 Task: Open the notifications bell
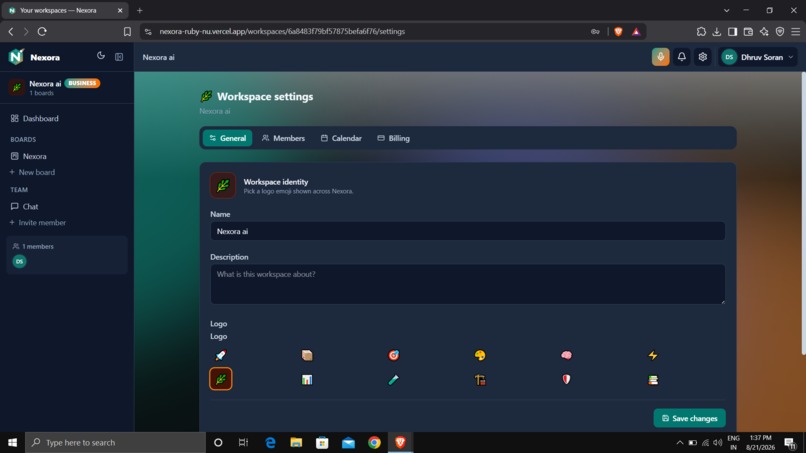click(x=682, y=57)
